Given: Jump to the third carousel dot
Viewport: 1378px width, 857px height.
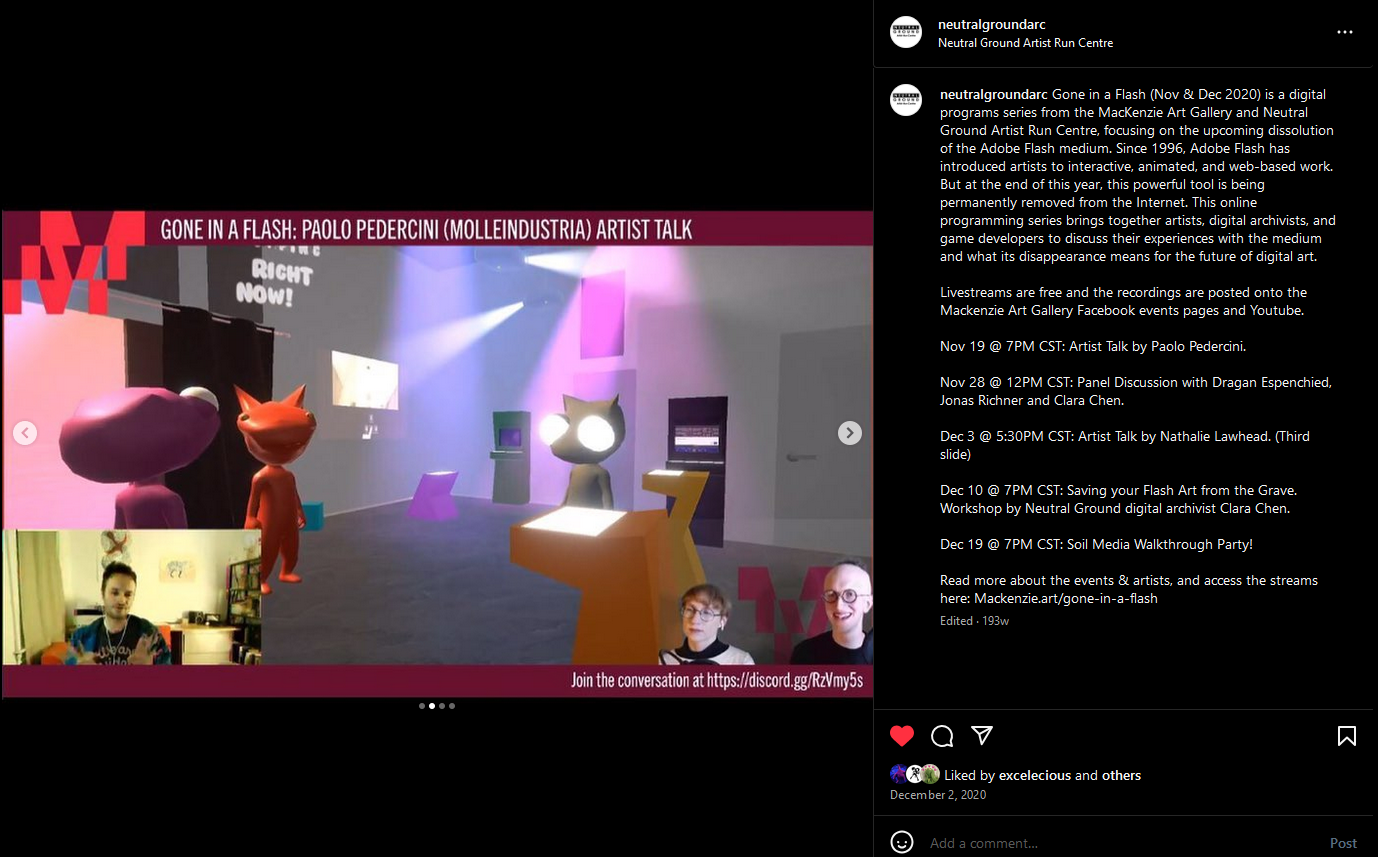Looking at the screenshot, I should click(x=442, y=706).
